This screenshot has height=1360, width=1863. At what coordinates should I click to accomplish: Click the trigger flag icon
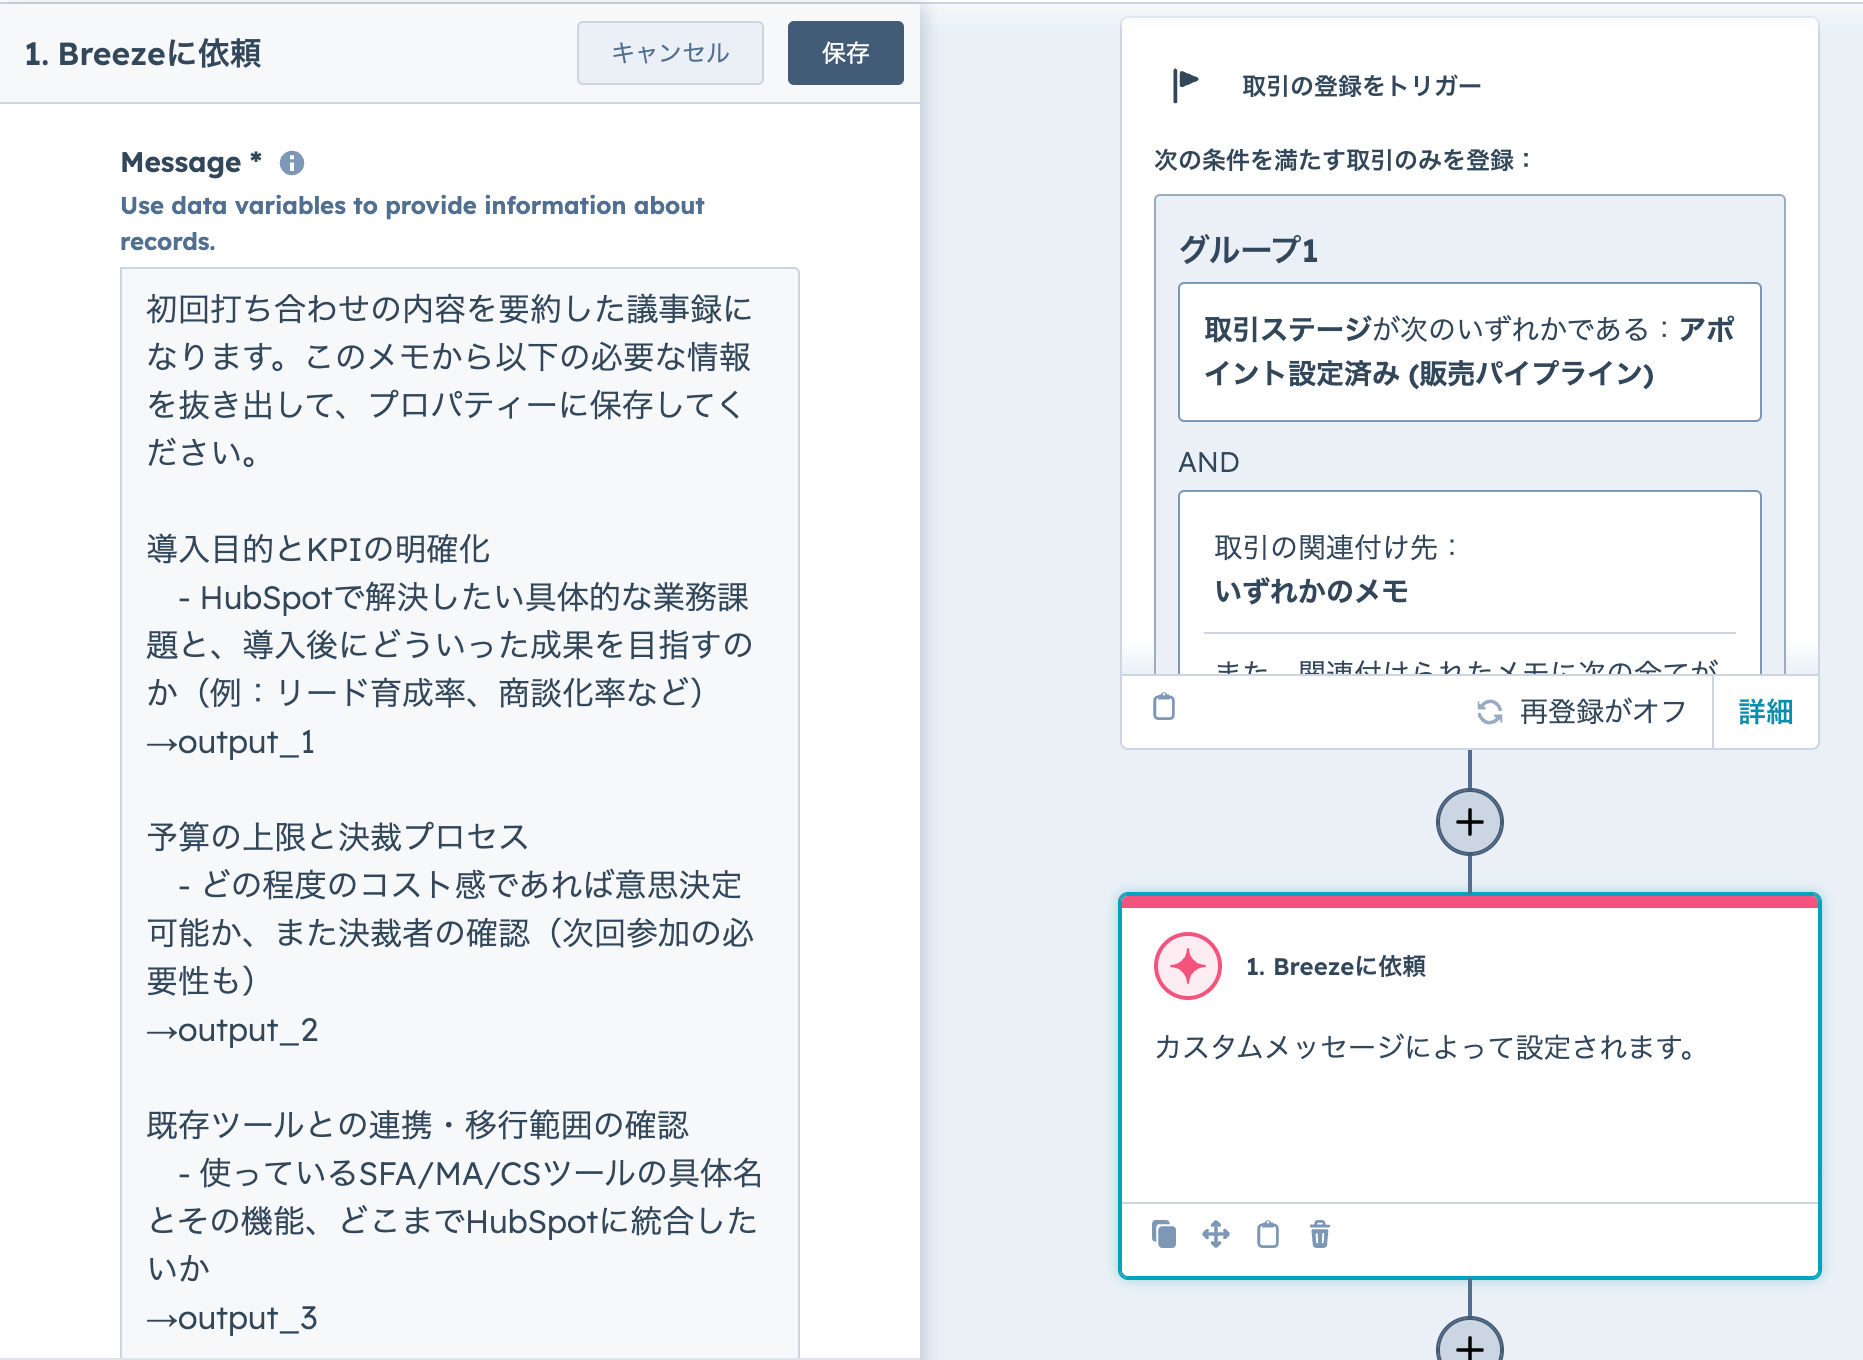coord(1185,85)
